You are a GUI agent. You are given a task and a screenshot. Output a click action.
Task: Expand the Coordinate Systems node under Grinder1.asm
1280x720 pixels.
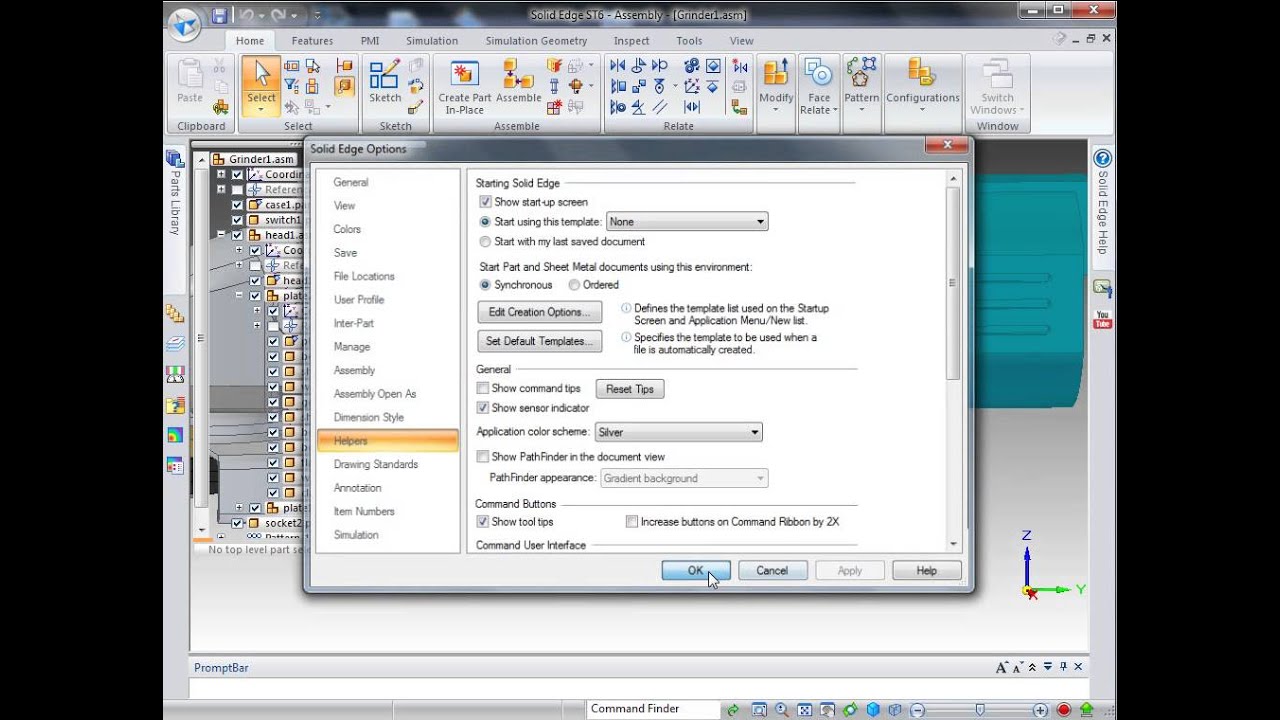221,175
